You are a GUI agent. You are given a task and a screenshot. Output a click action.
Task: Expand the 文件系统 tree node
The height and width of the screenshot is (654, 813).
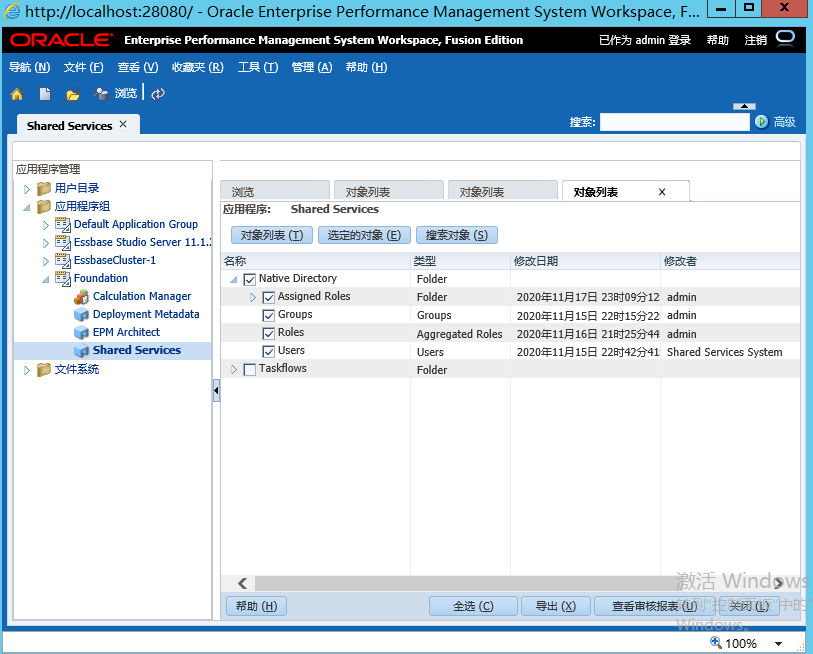coord(27,370)
